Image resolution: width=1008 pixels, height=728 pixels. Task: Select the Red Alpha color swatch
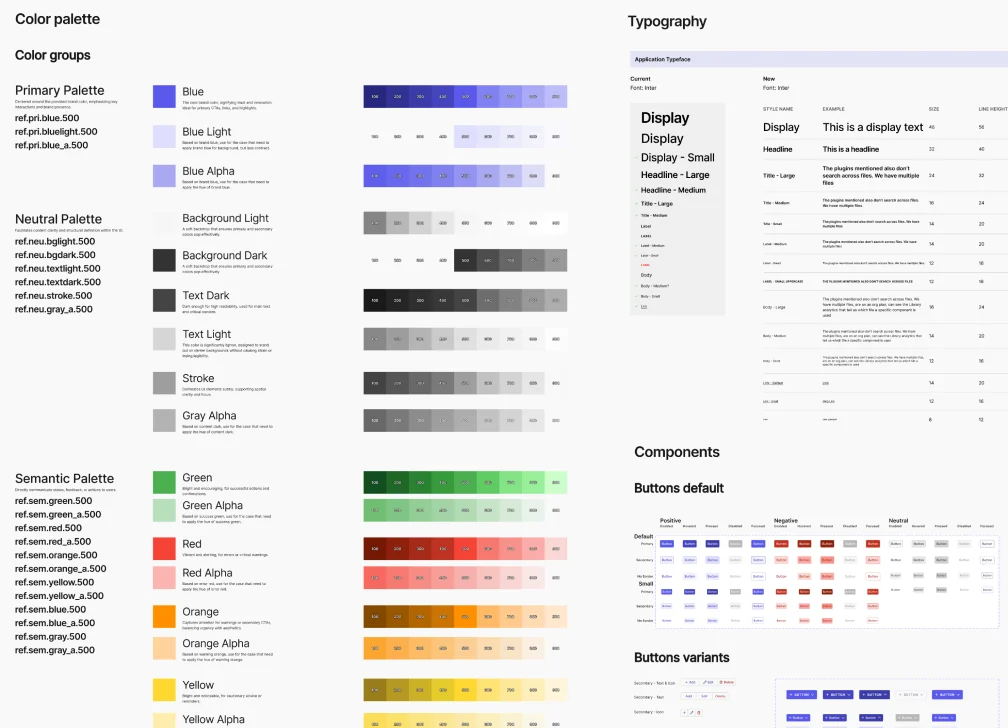[x=164, y=578]
